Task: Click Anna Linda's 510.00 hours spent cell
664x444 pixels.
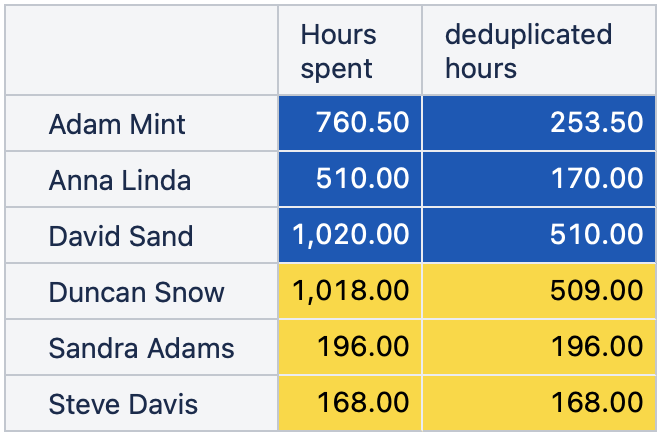Action: [350, 179]
